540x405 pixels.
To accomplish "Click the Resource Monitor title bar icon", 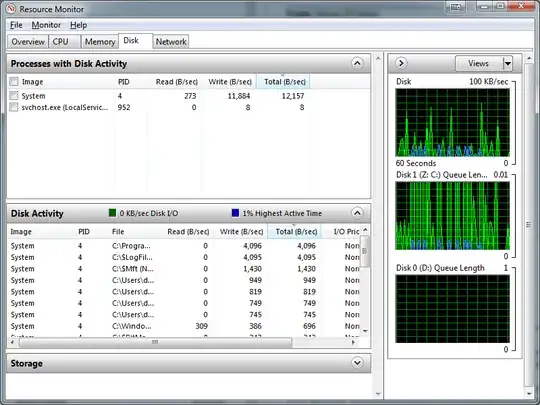I will (x=10, y=8).
